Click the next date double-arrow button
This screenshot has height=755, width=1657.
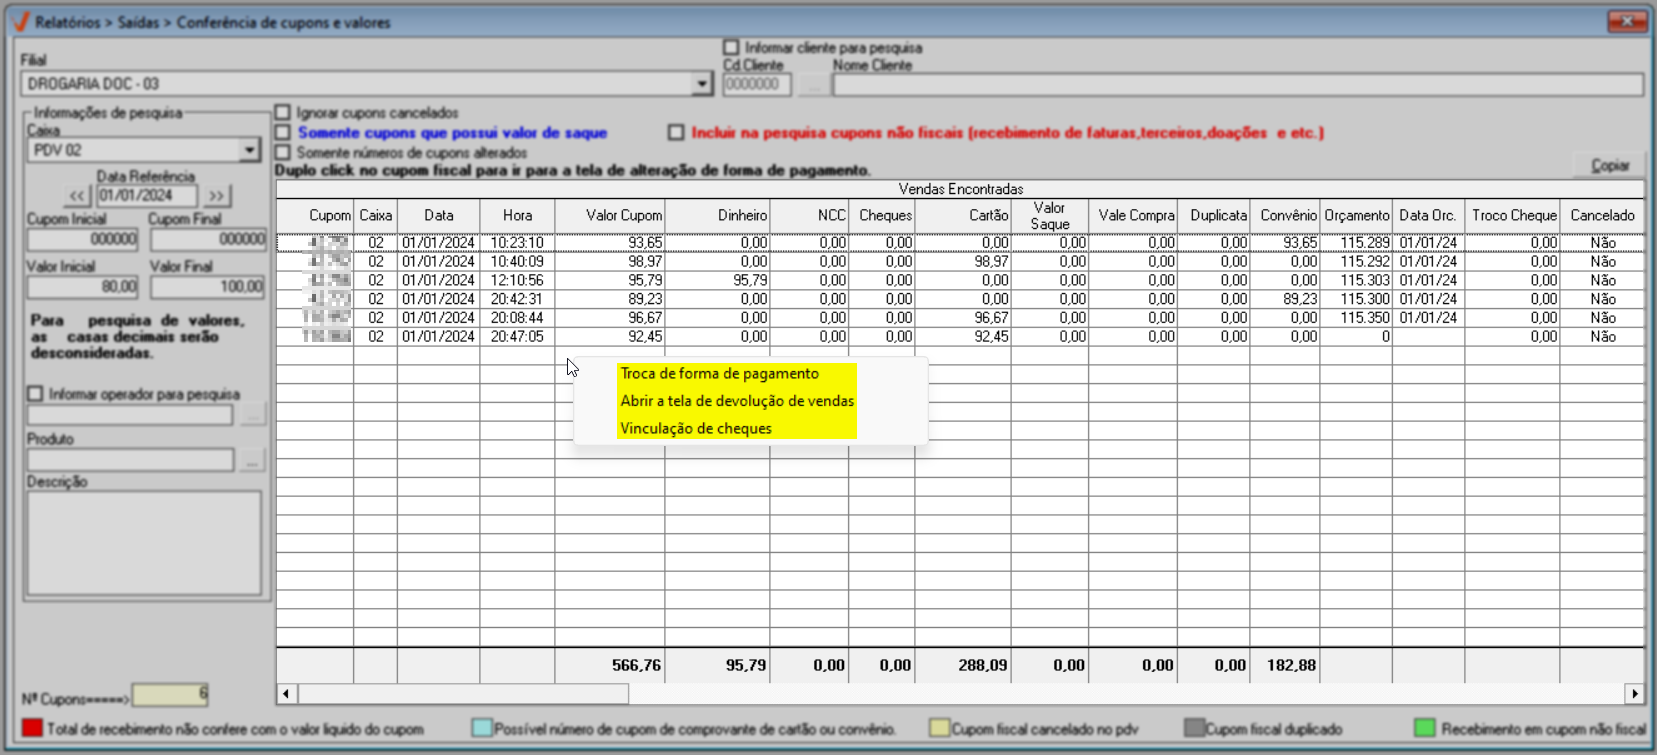[x=216, y=196]
